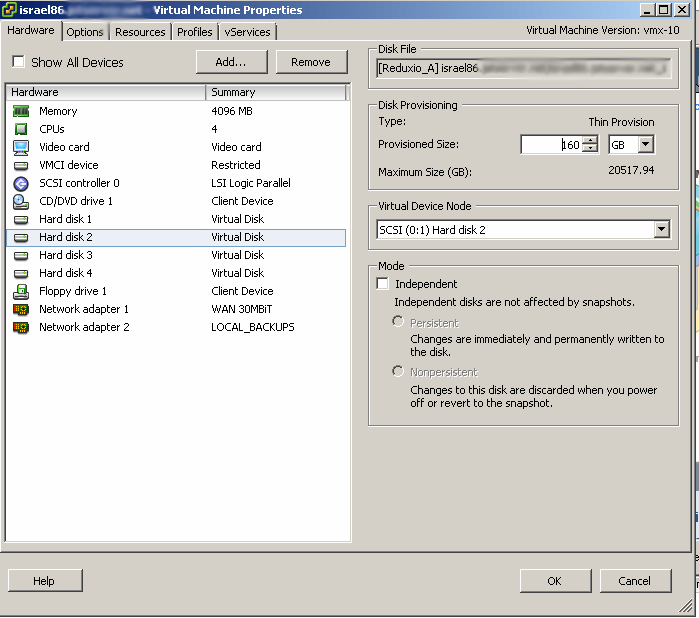Click the Floppy drive 1 icon
699x618 pixels.
[21, 292]
